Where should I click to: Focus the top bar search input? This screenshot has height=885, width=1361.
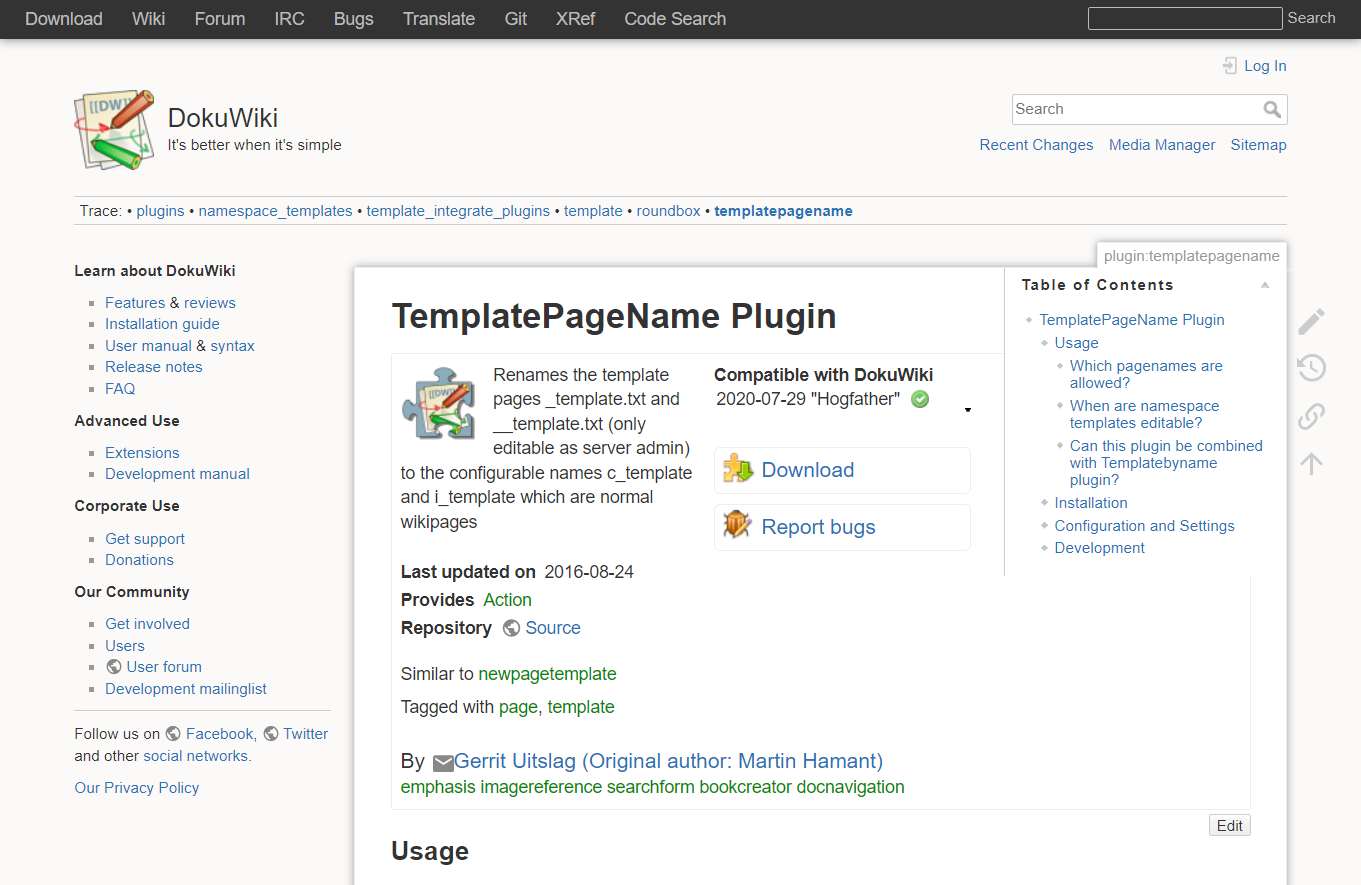pyautogui.click(x=1184, y=18)
